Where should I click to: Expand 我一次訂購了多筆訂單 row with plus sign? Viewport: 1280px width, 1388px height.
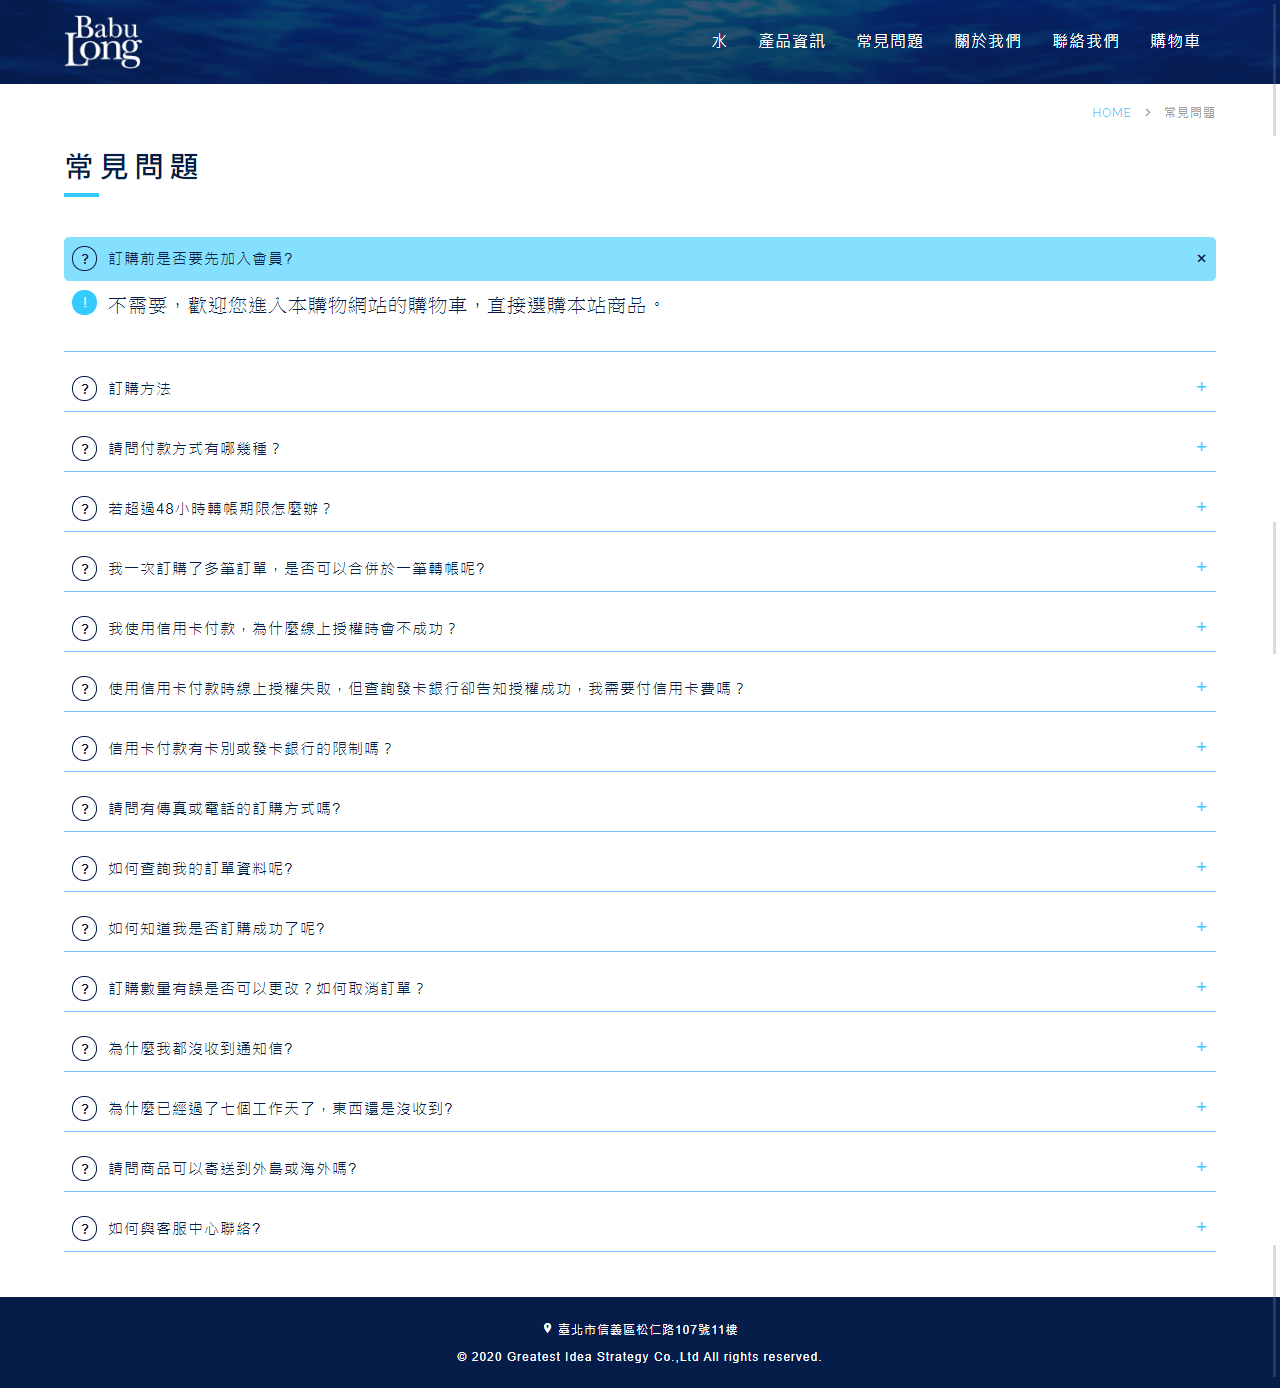pos(1201,567)
